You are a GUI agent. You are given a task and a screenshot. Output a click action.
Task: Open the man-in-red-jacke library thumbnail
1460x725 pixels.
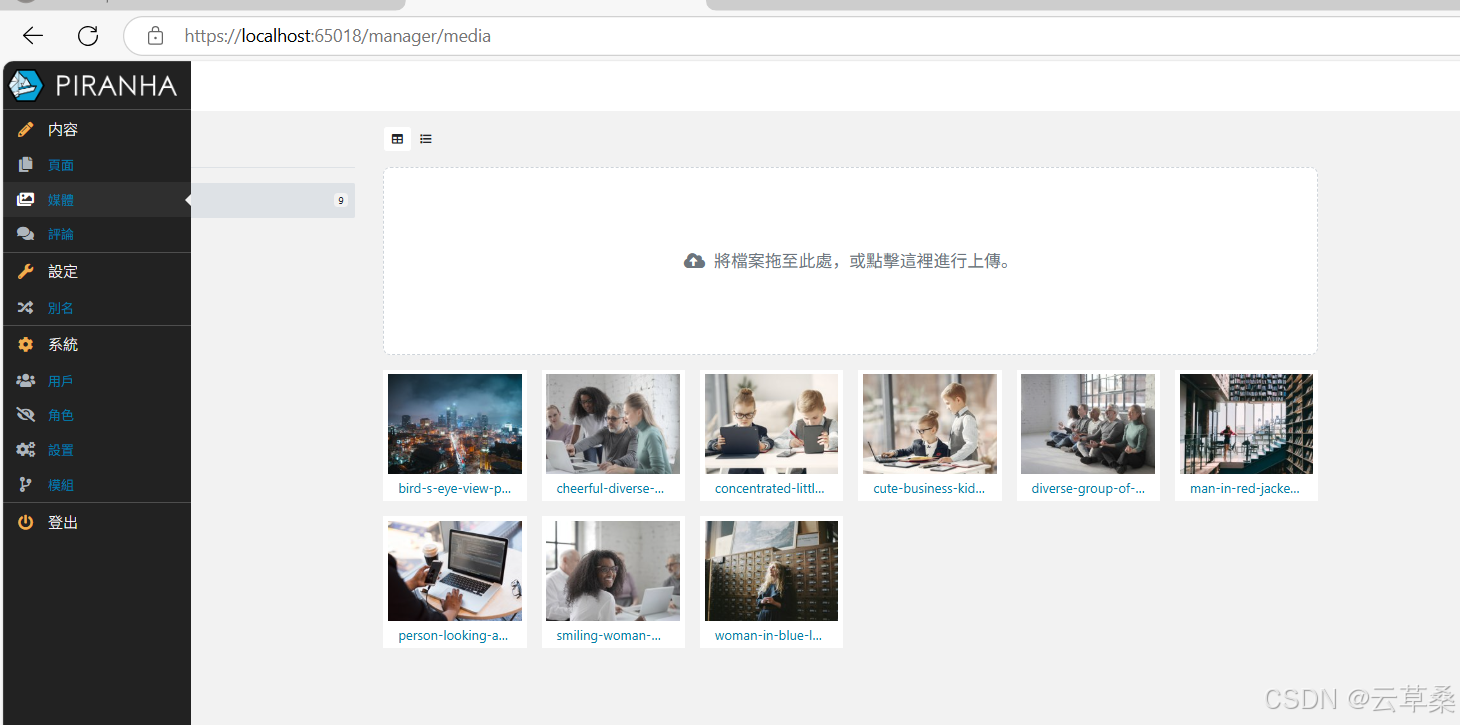[1246, 424]
